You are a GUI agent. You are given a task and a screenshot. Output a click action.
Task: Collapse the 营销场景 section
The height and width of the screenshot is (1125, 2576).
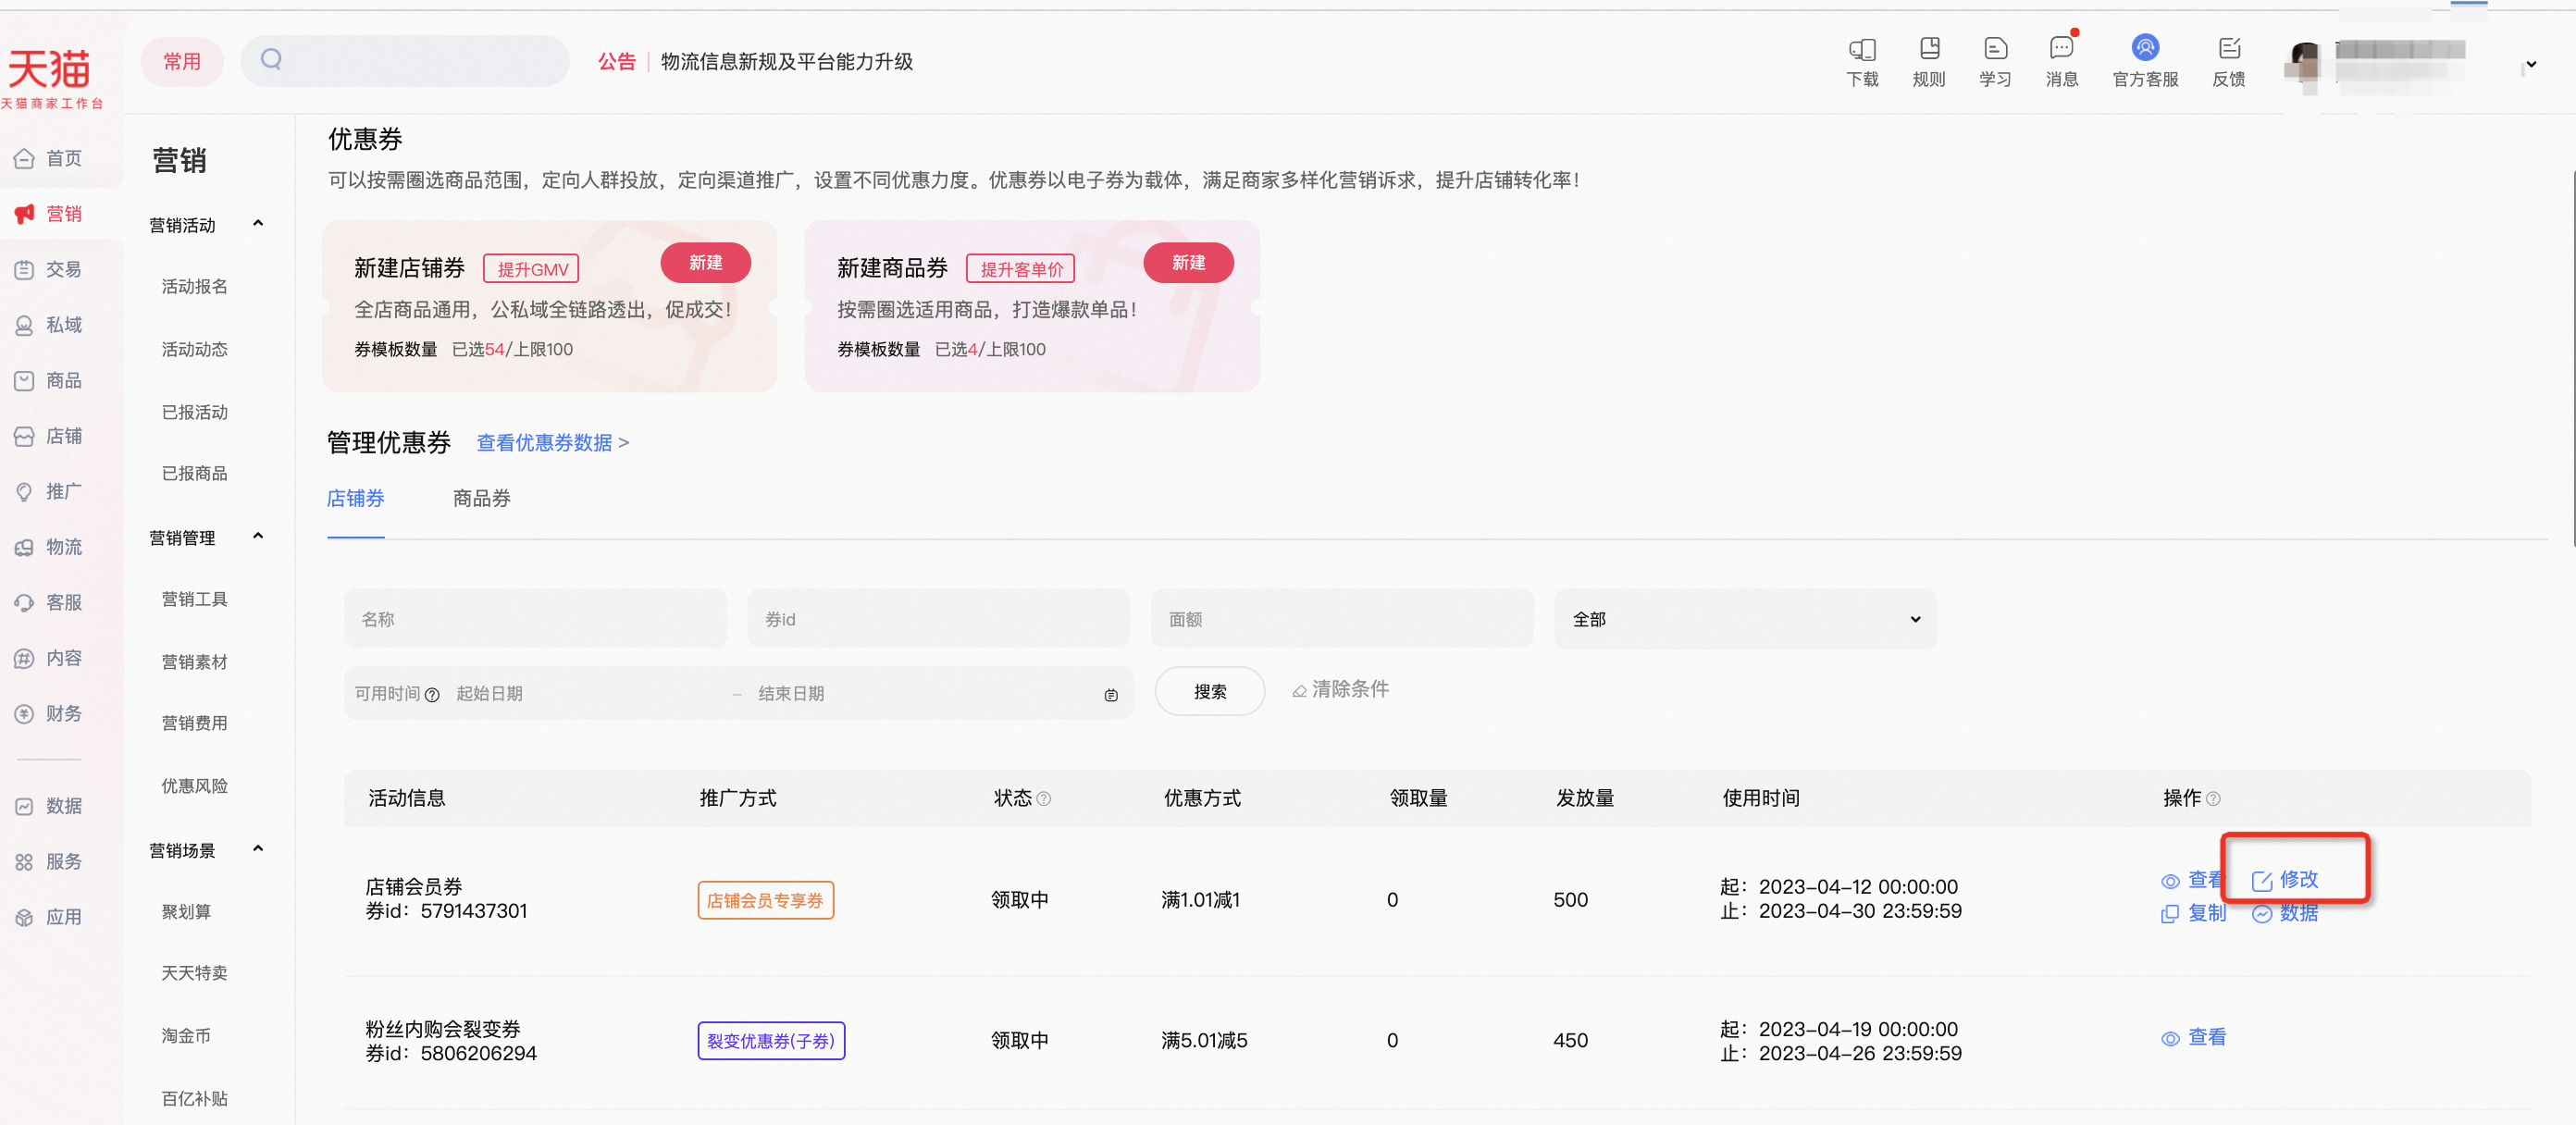pos(258,850)
